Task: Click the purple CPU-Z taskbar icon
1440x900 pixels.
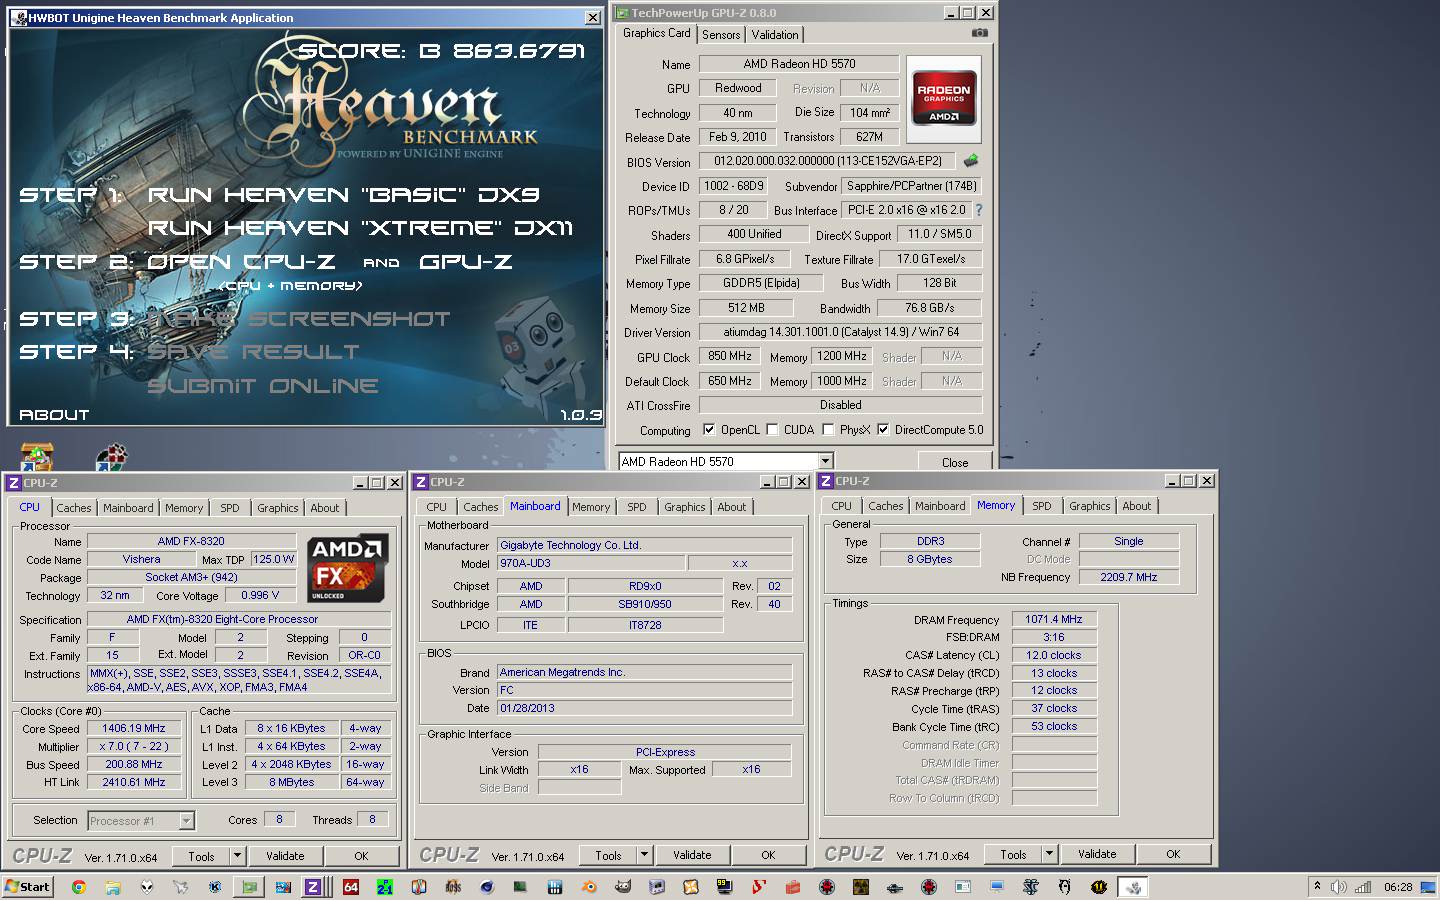Action: pyautogui.click(x=313, y=886)
